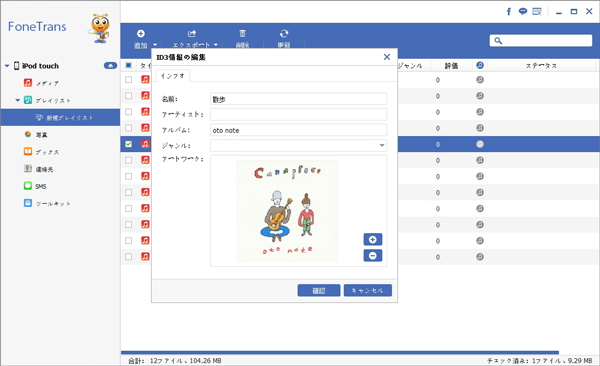
Task: Click the magnifier icon in search box
Action: [498, 41]
